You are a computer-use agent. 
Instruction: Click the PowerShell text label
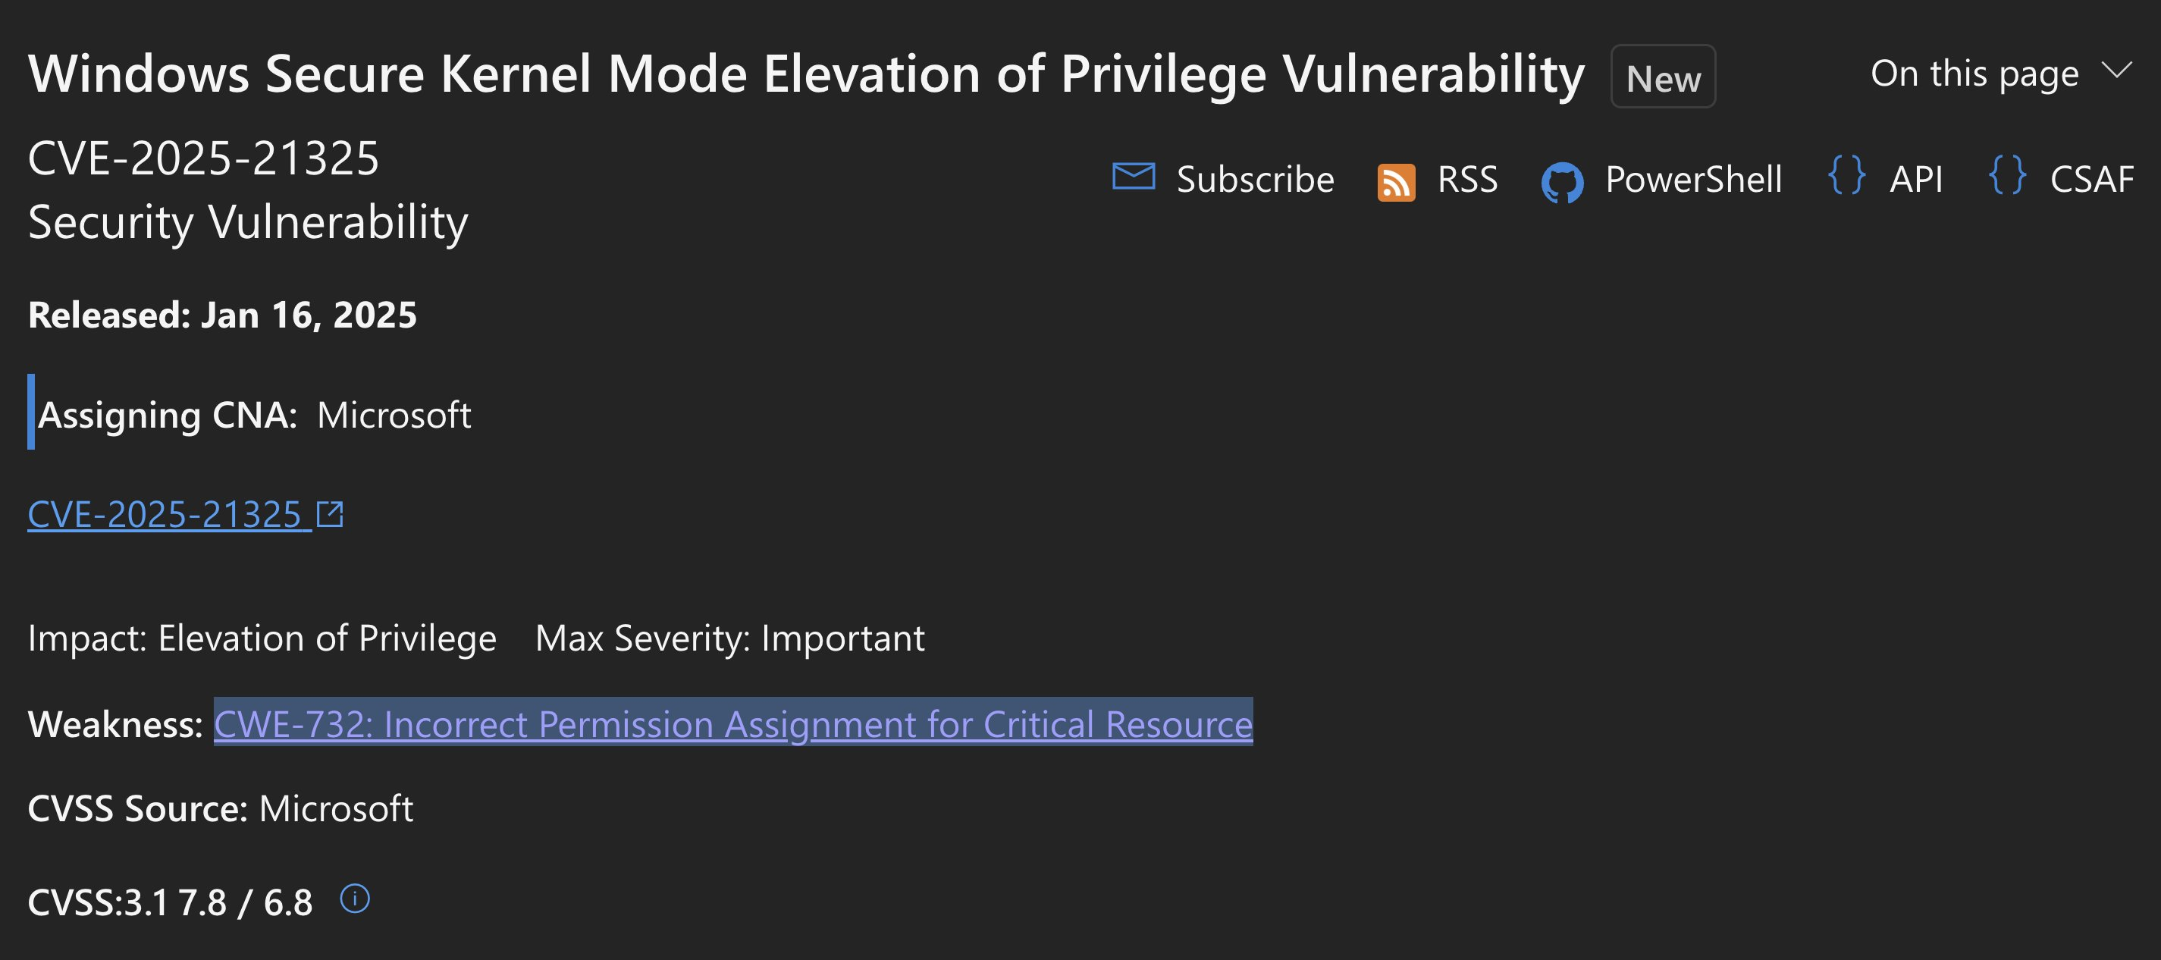point(1693,179)
